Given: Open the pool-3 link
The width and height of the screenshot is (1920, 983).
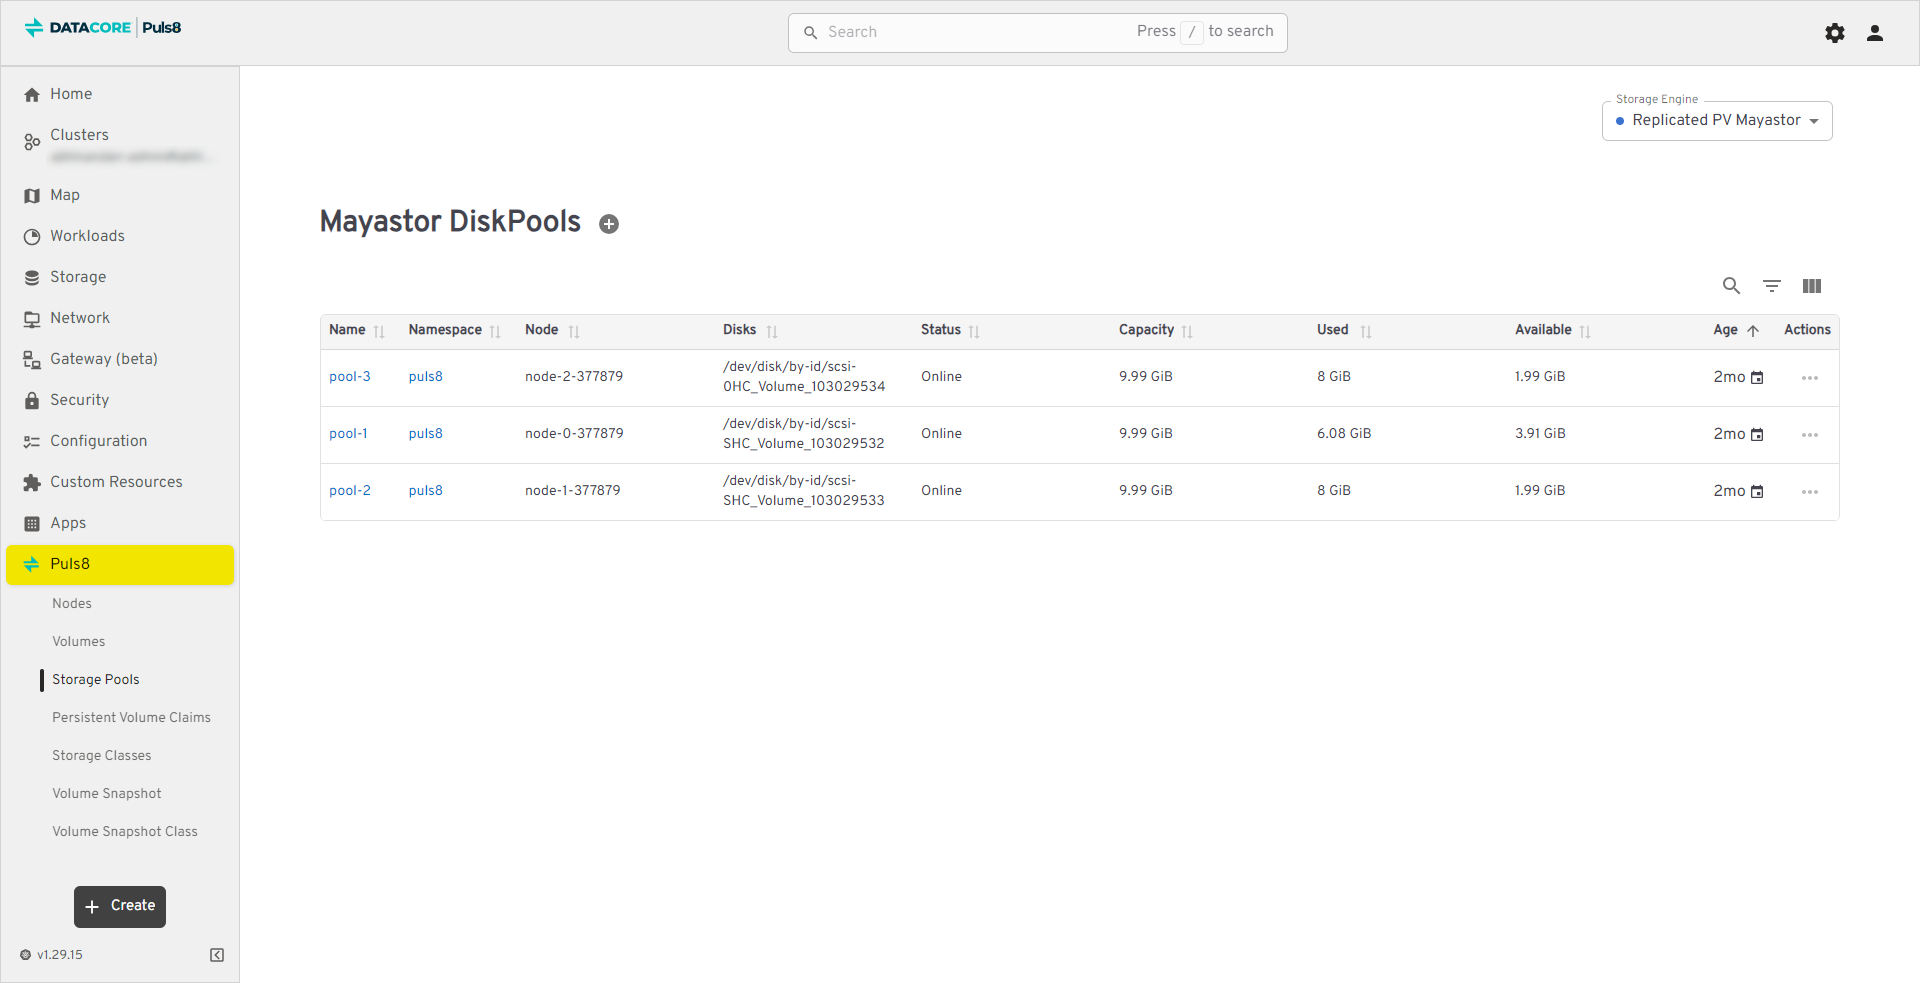Looking at the screenshot, I should [349, 377].
